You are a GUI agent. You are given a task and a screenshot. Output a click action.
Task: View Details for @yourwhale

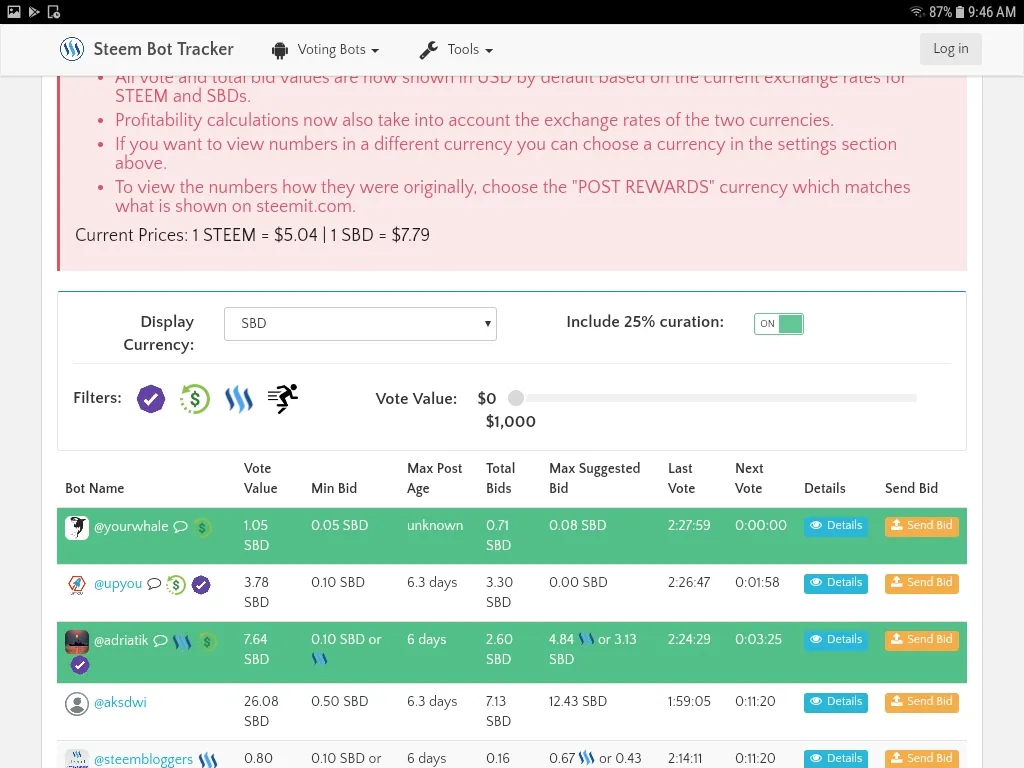pyautogui.click(x=836, y=526)
